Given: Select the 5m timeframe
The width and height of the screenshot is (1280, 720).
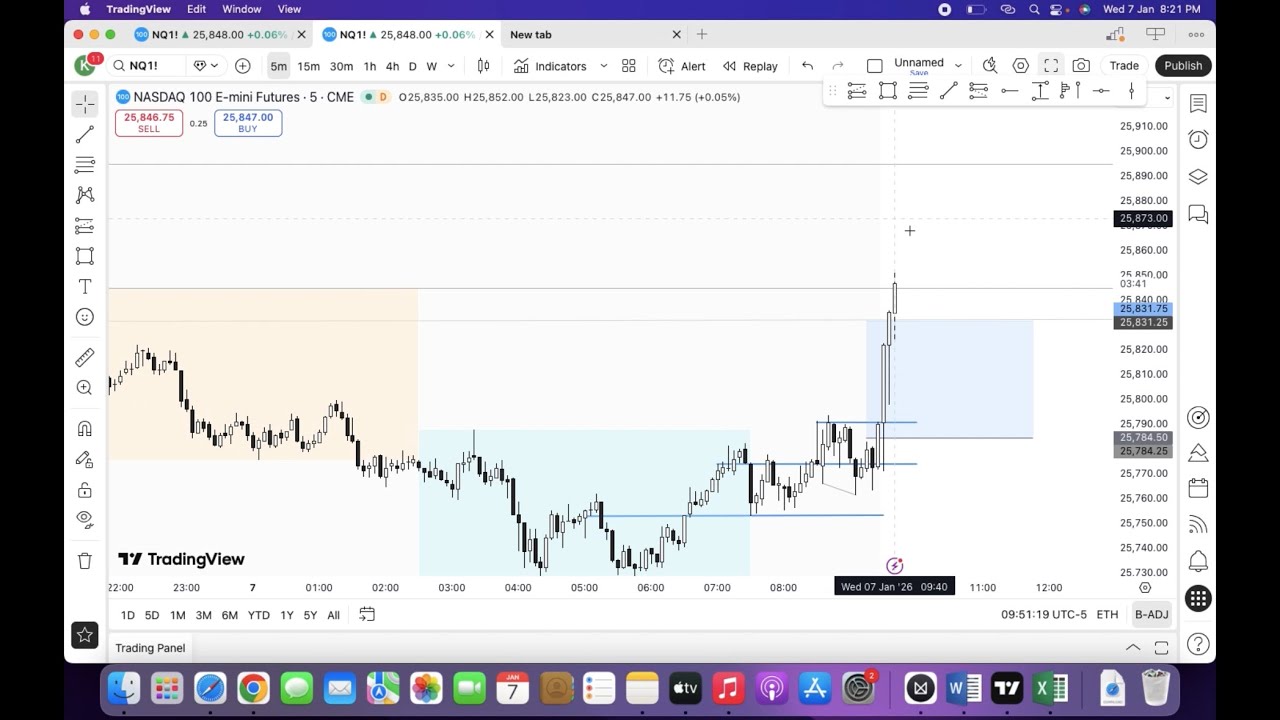Looking at the screenshot, I should tap(278, 66).
